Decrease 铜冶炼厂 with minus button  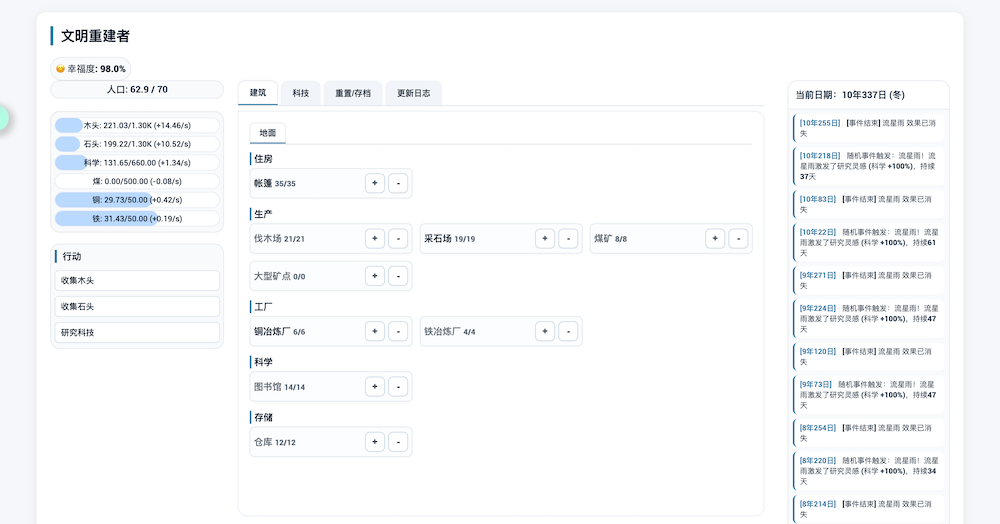pos(397,331)
